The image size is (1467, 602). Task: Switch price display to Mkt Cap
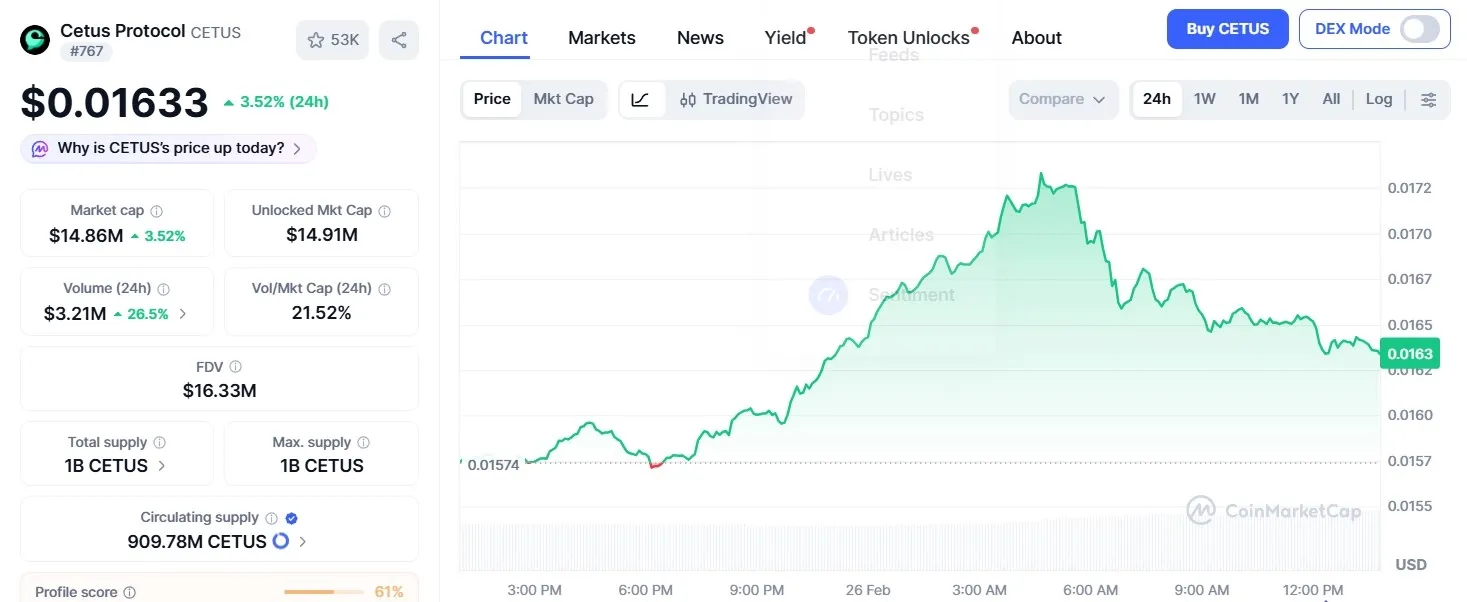[x=563, y=99]
